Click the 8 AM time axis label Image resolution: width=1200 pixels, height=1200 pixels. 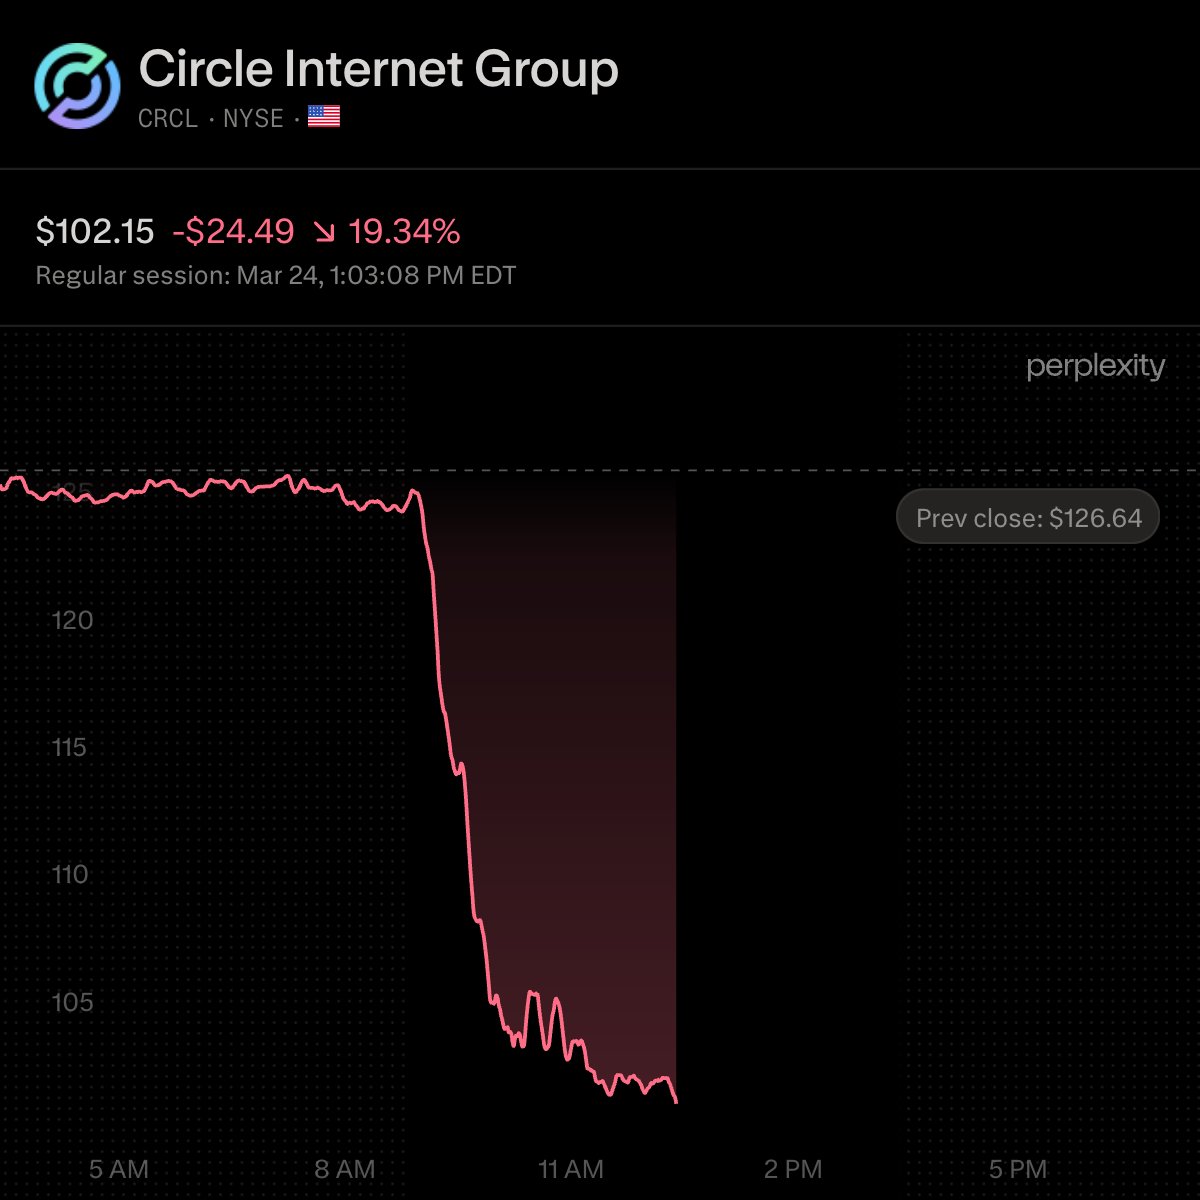(x=344, y=1169)
